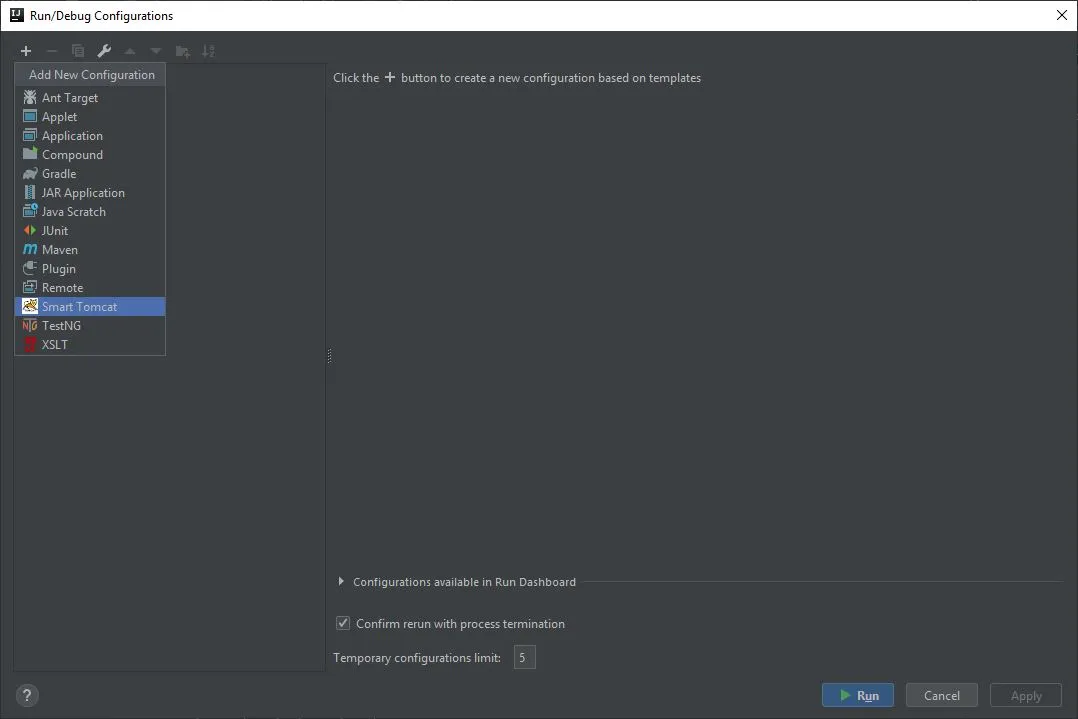Select Plugin configuration type
The width and height of the screenshot is (1078, 719).
[90, 269]
